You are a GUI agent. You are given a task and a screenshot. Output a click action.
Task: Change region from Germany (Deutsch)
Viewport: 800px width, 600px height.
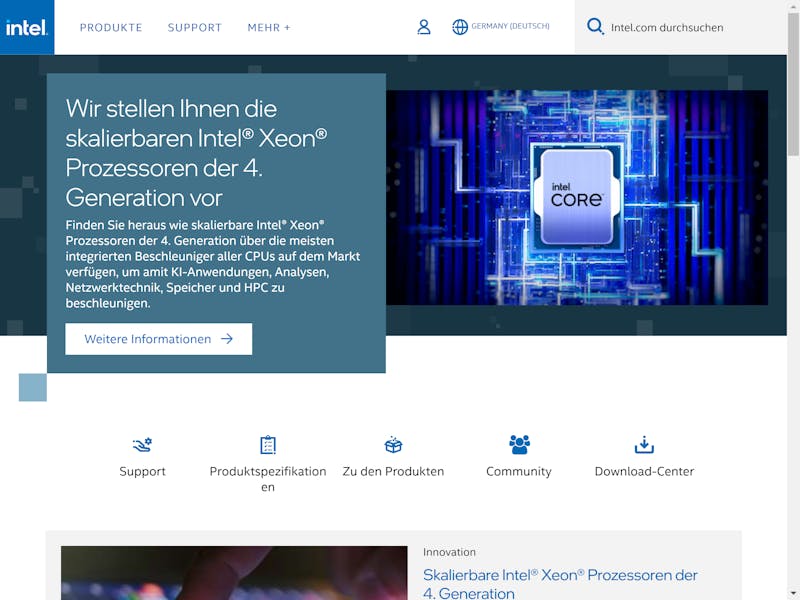point(510,26)
